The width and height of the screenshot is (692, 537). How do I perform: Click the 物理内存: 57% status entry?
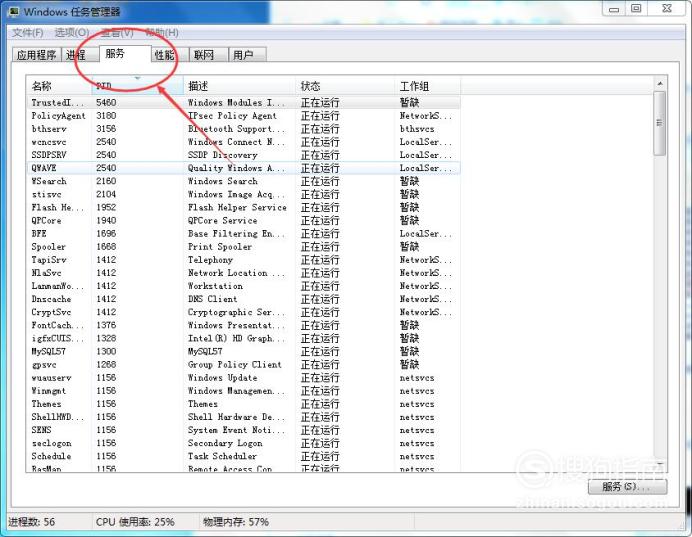(x=236, y=522)
